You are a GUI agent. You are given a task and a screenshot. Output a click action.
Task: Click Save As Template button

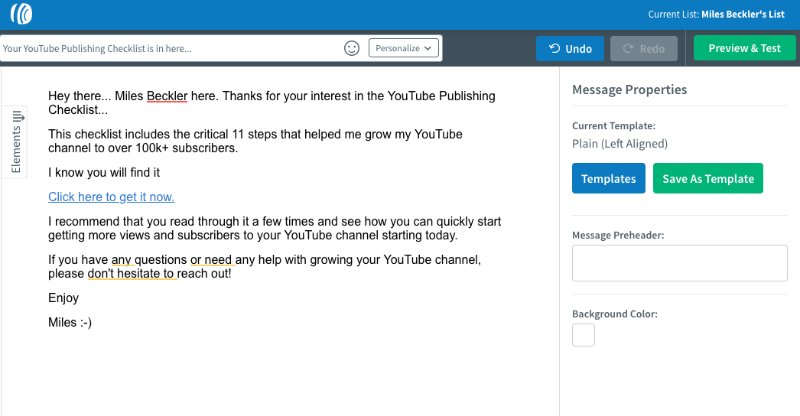(x=708, y=178)
